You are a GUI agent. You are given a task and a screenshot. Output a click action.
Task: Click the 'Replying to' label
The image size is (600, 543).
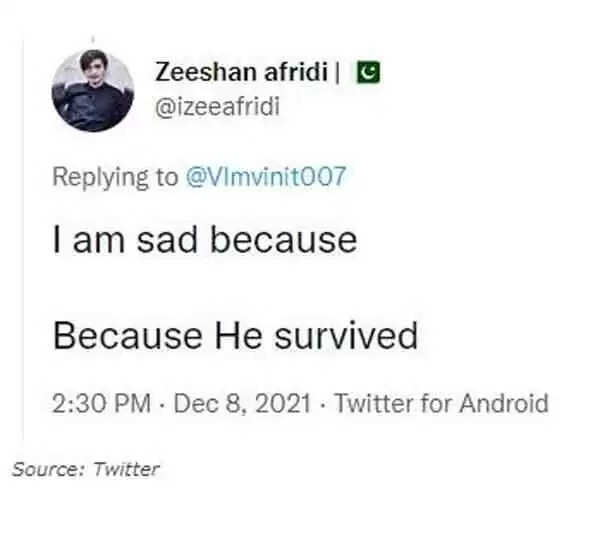(115, 178)
